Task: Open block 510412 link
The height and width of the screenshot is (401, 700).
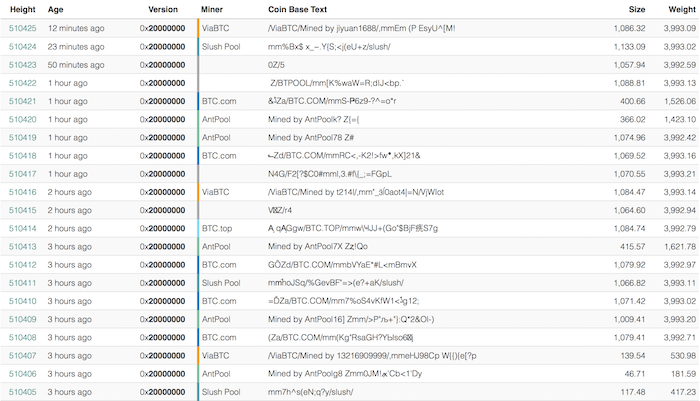Action: [x=22, y=265]
